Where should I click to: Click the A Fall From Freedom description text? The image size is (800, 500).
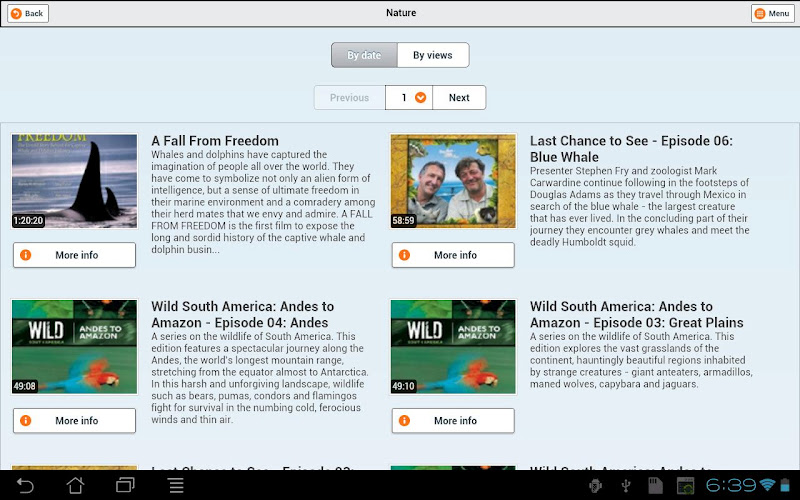(x=263, y=202)
